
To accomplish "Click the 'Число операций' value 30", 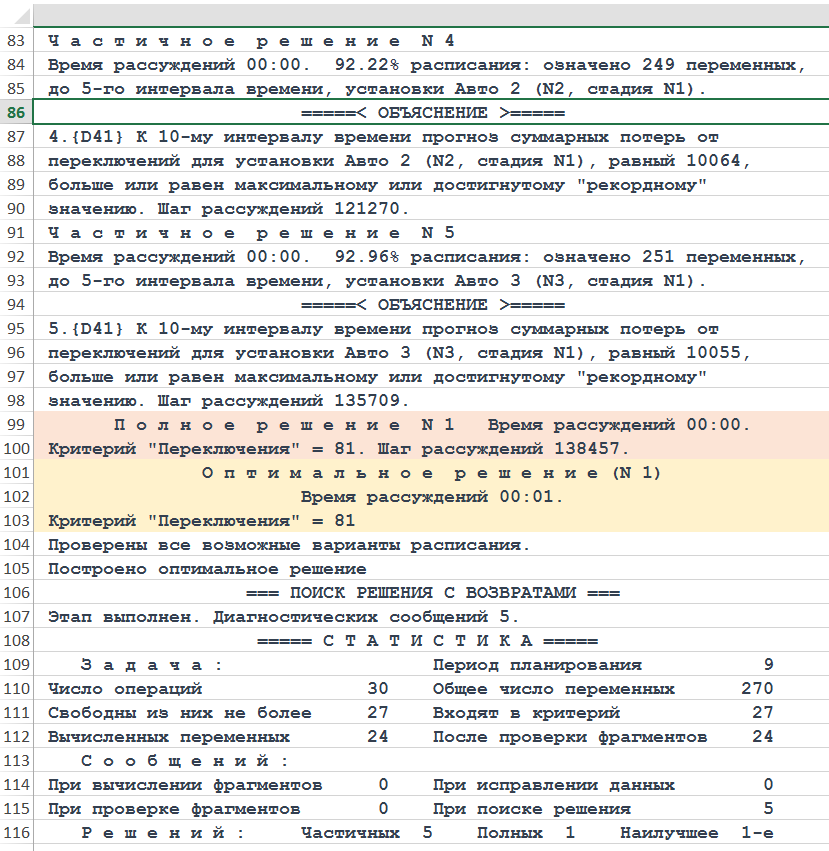I will [x=377, y=689].
